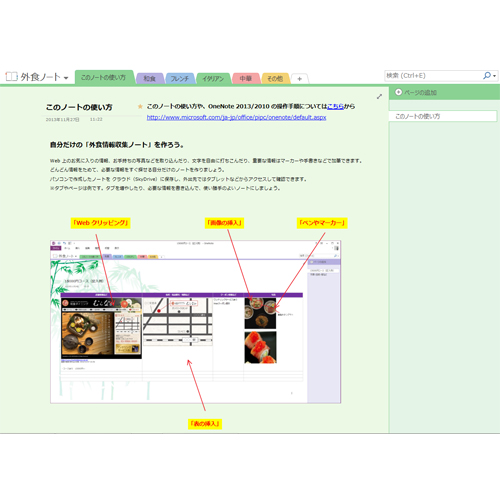Expand the full page view arrow icon
Screen dimensions: 500x500
(379, 97)
